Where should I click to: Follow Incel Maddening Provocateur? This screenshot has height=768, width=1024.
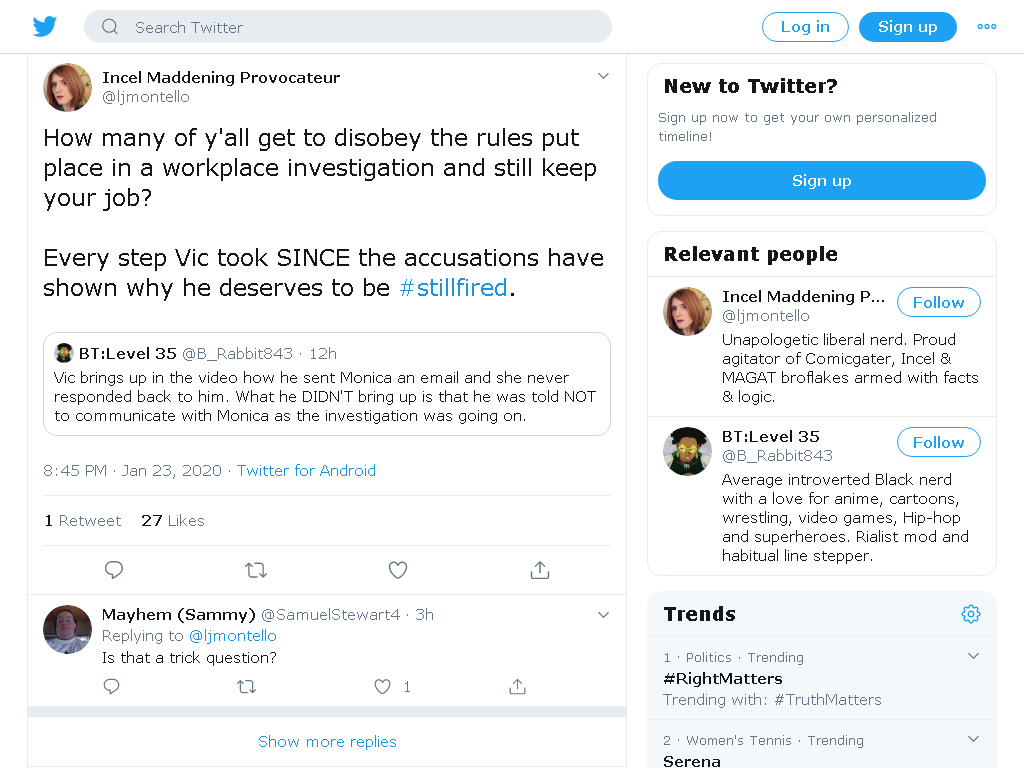(x=938, y=302)
